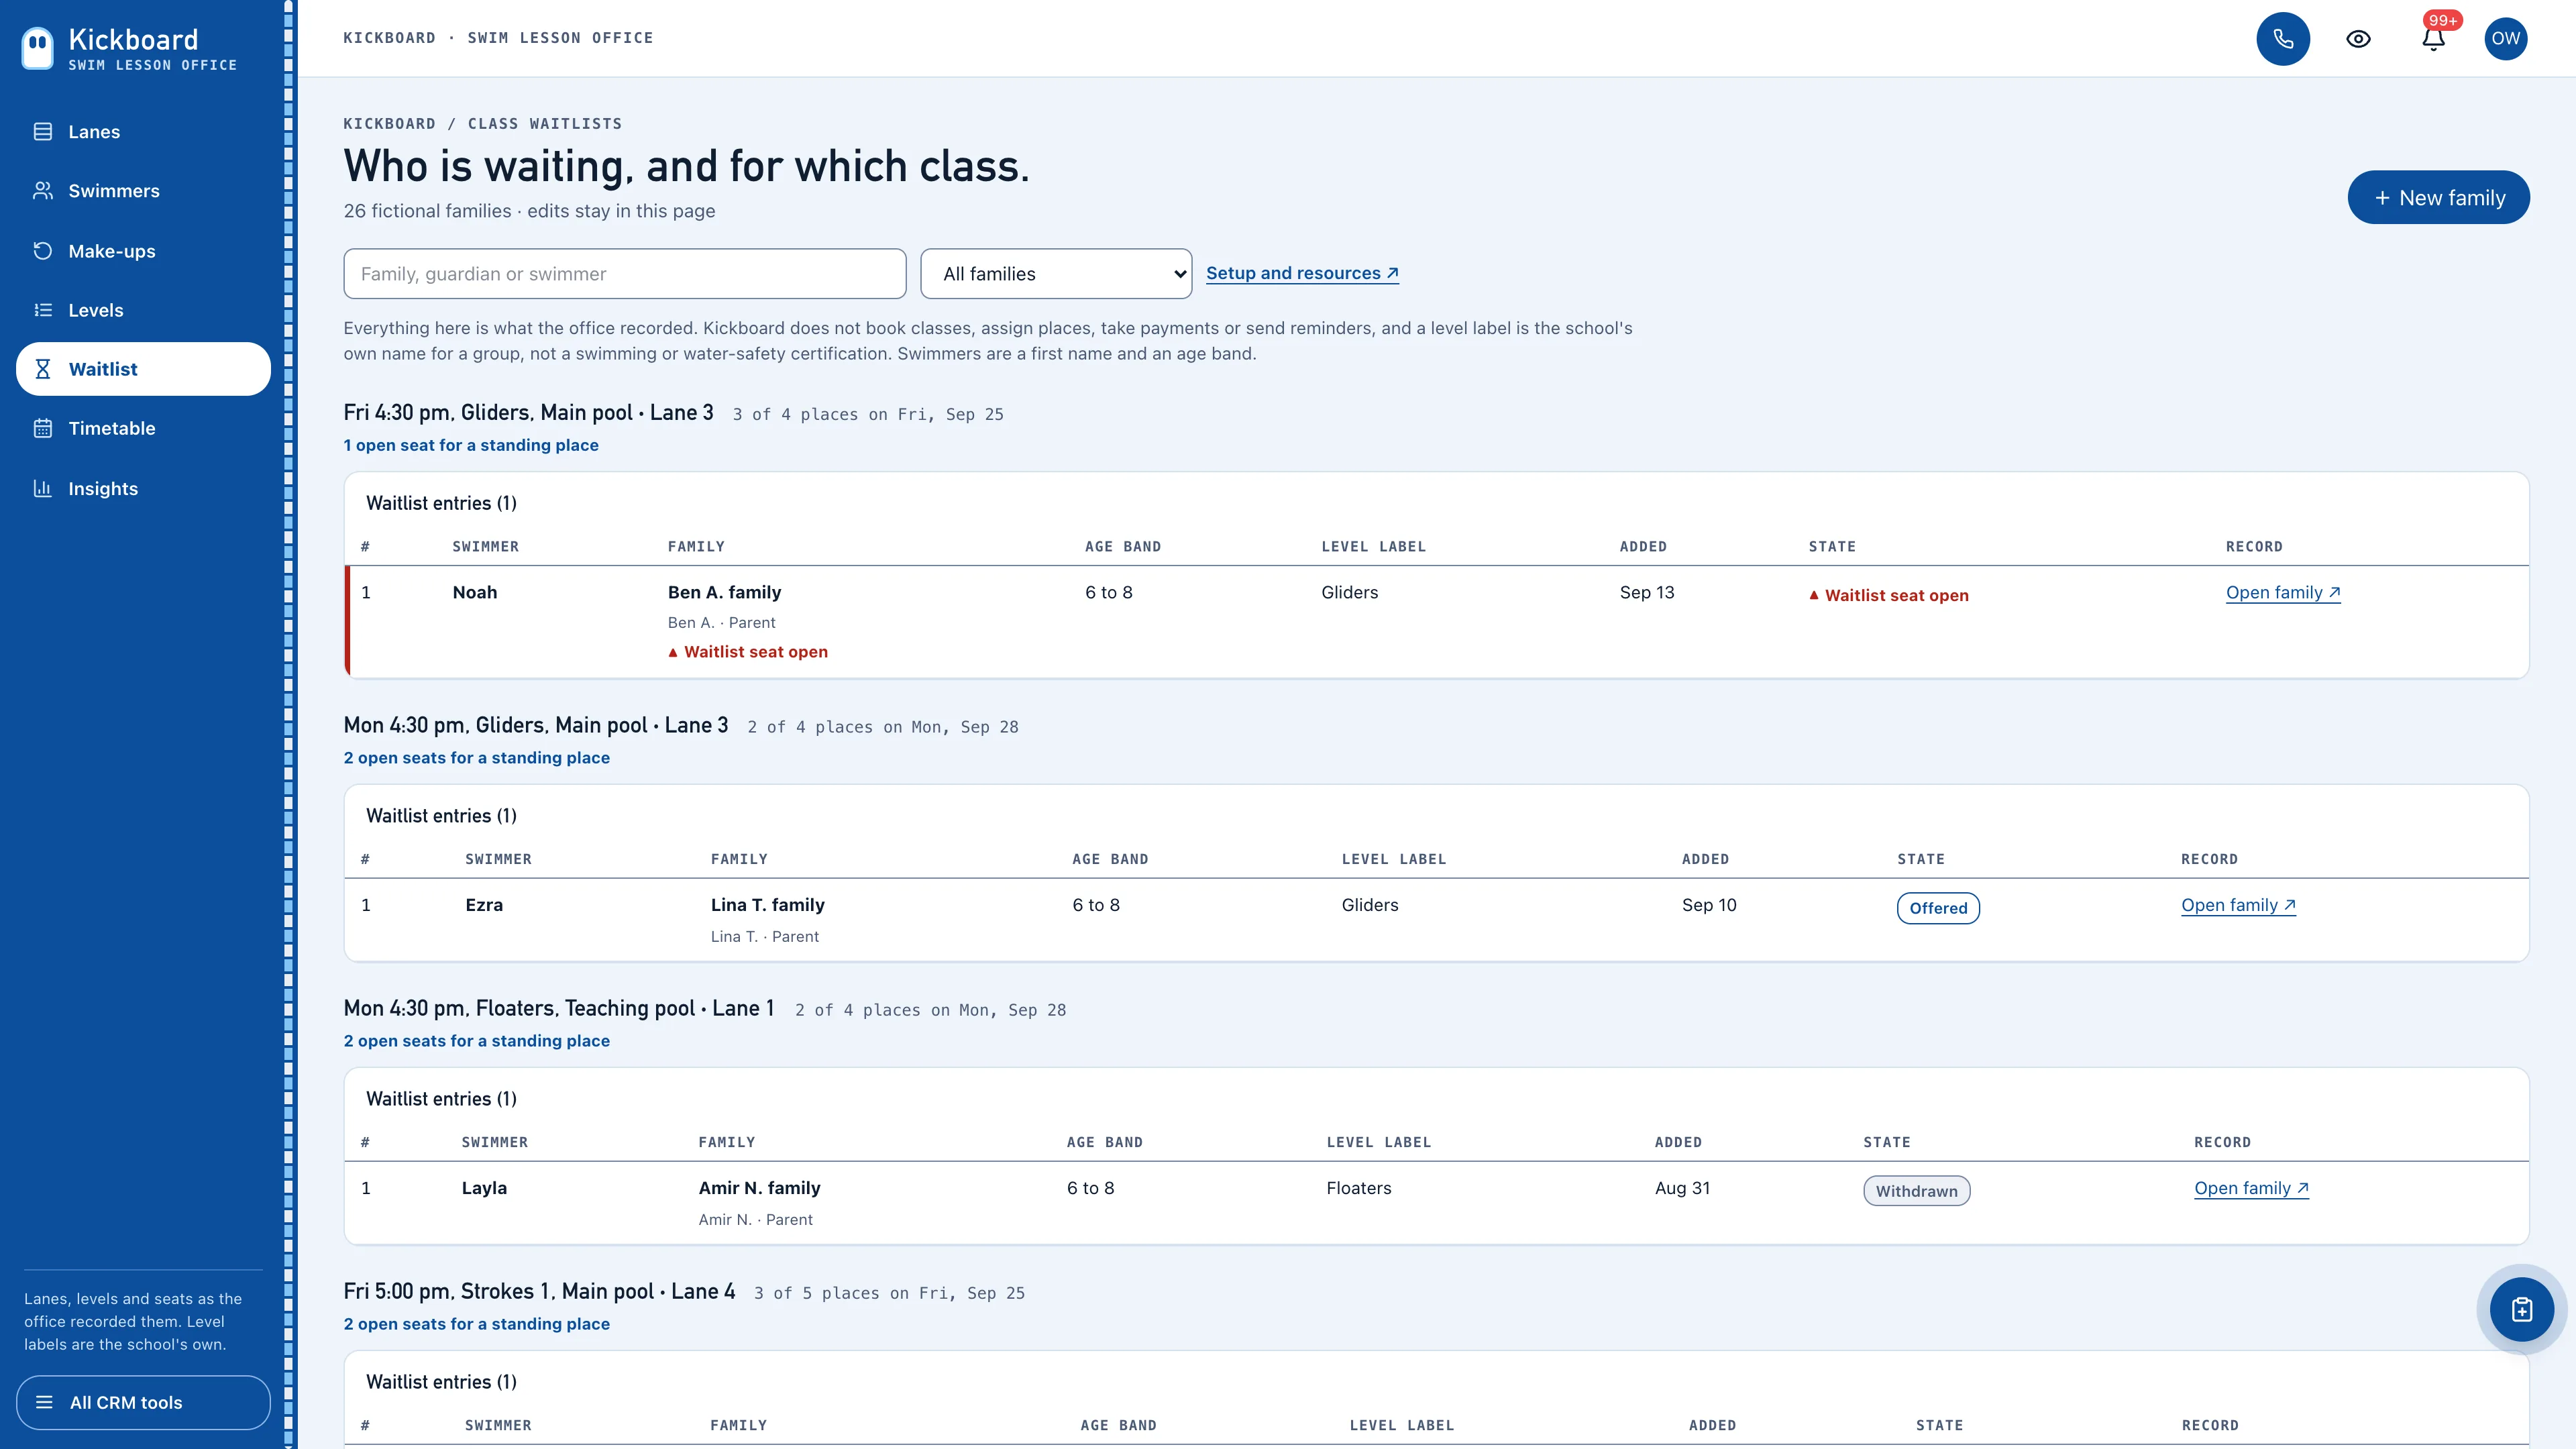
Task: Click the Sep 10 added date
Action: [1709, 905]
